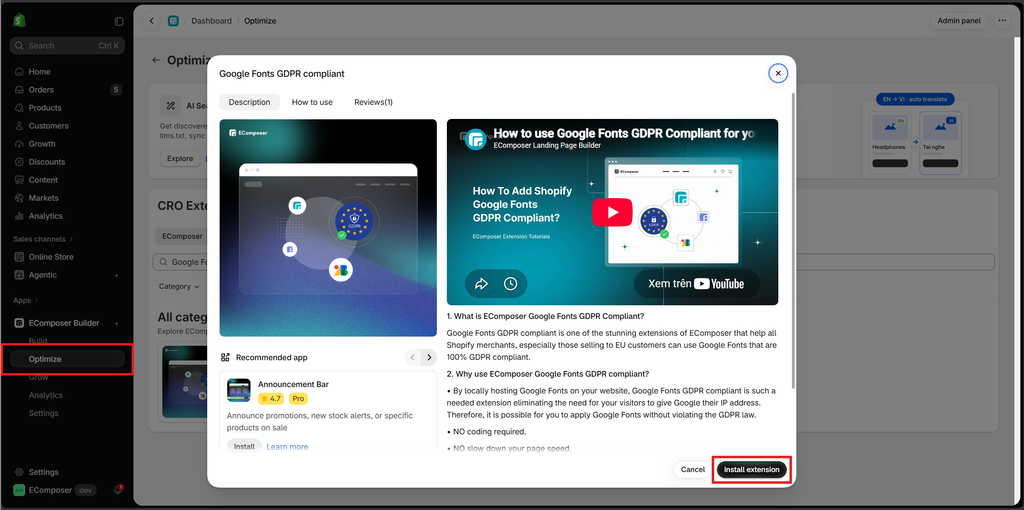Screen dimensions: 1024x510
Task: Open the three-dot more menu
Action: [x=1002, y=21]
